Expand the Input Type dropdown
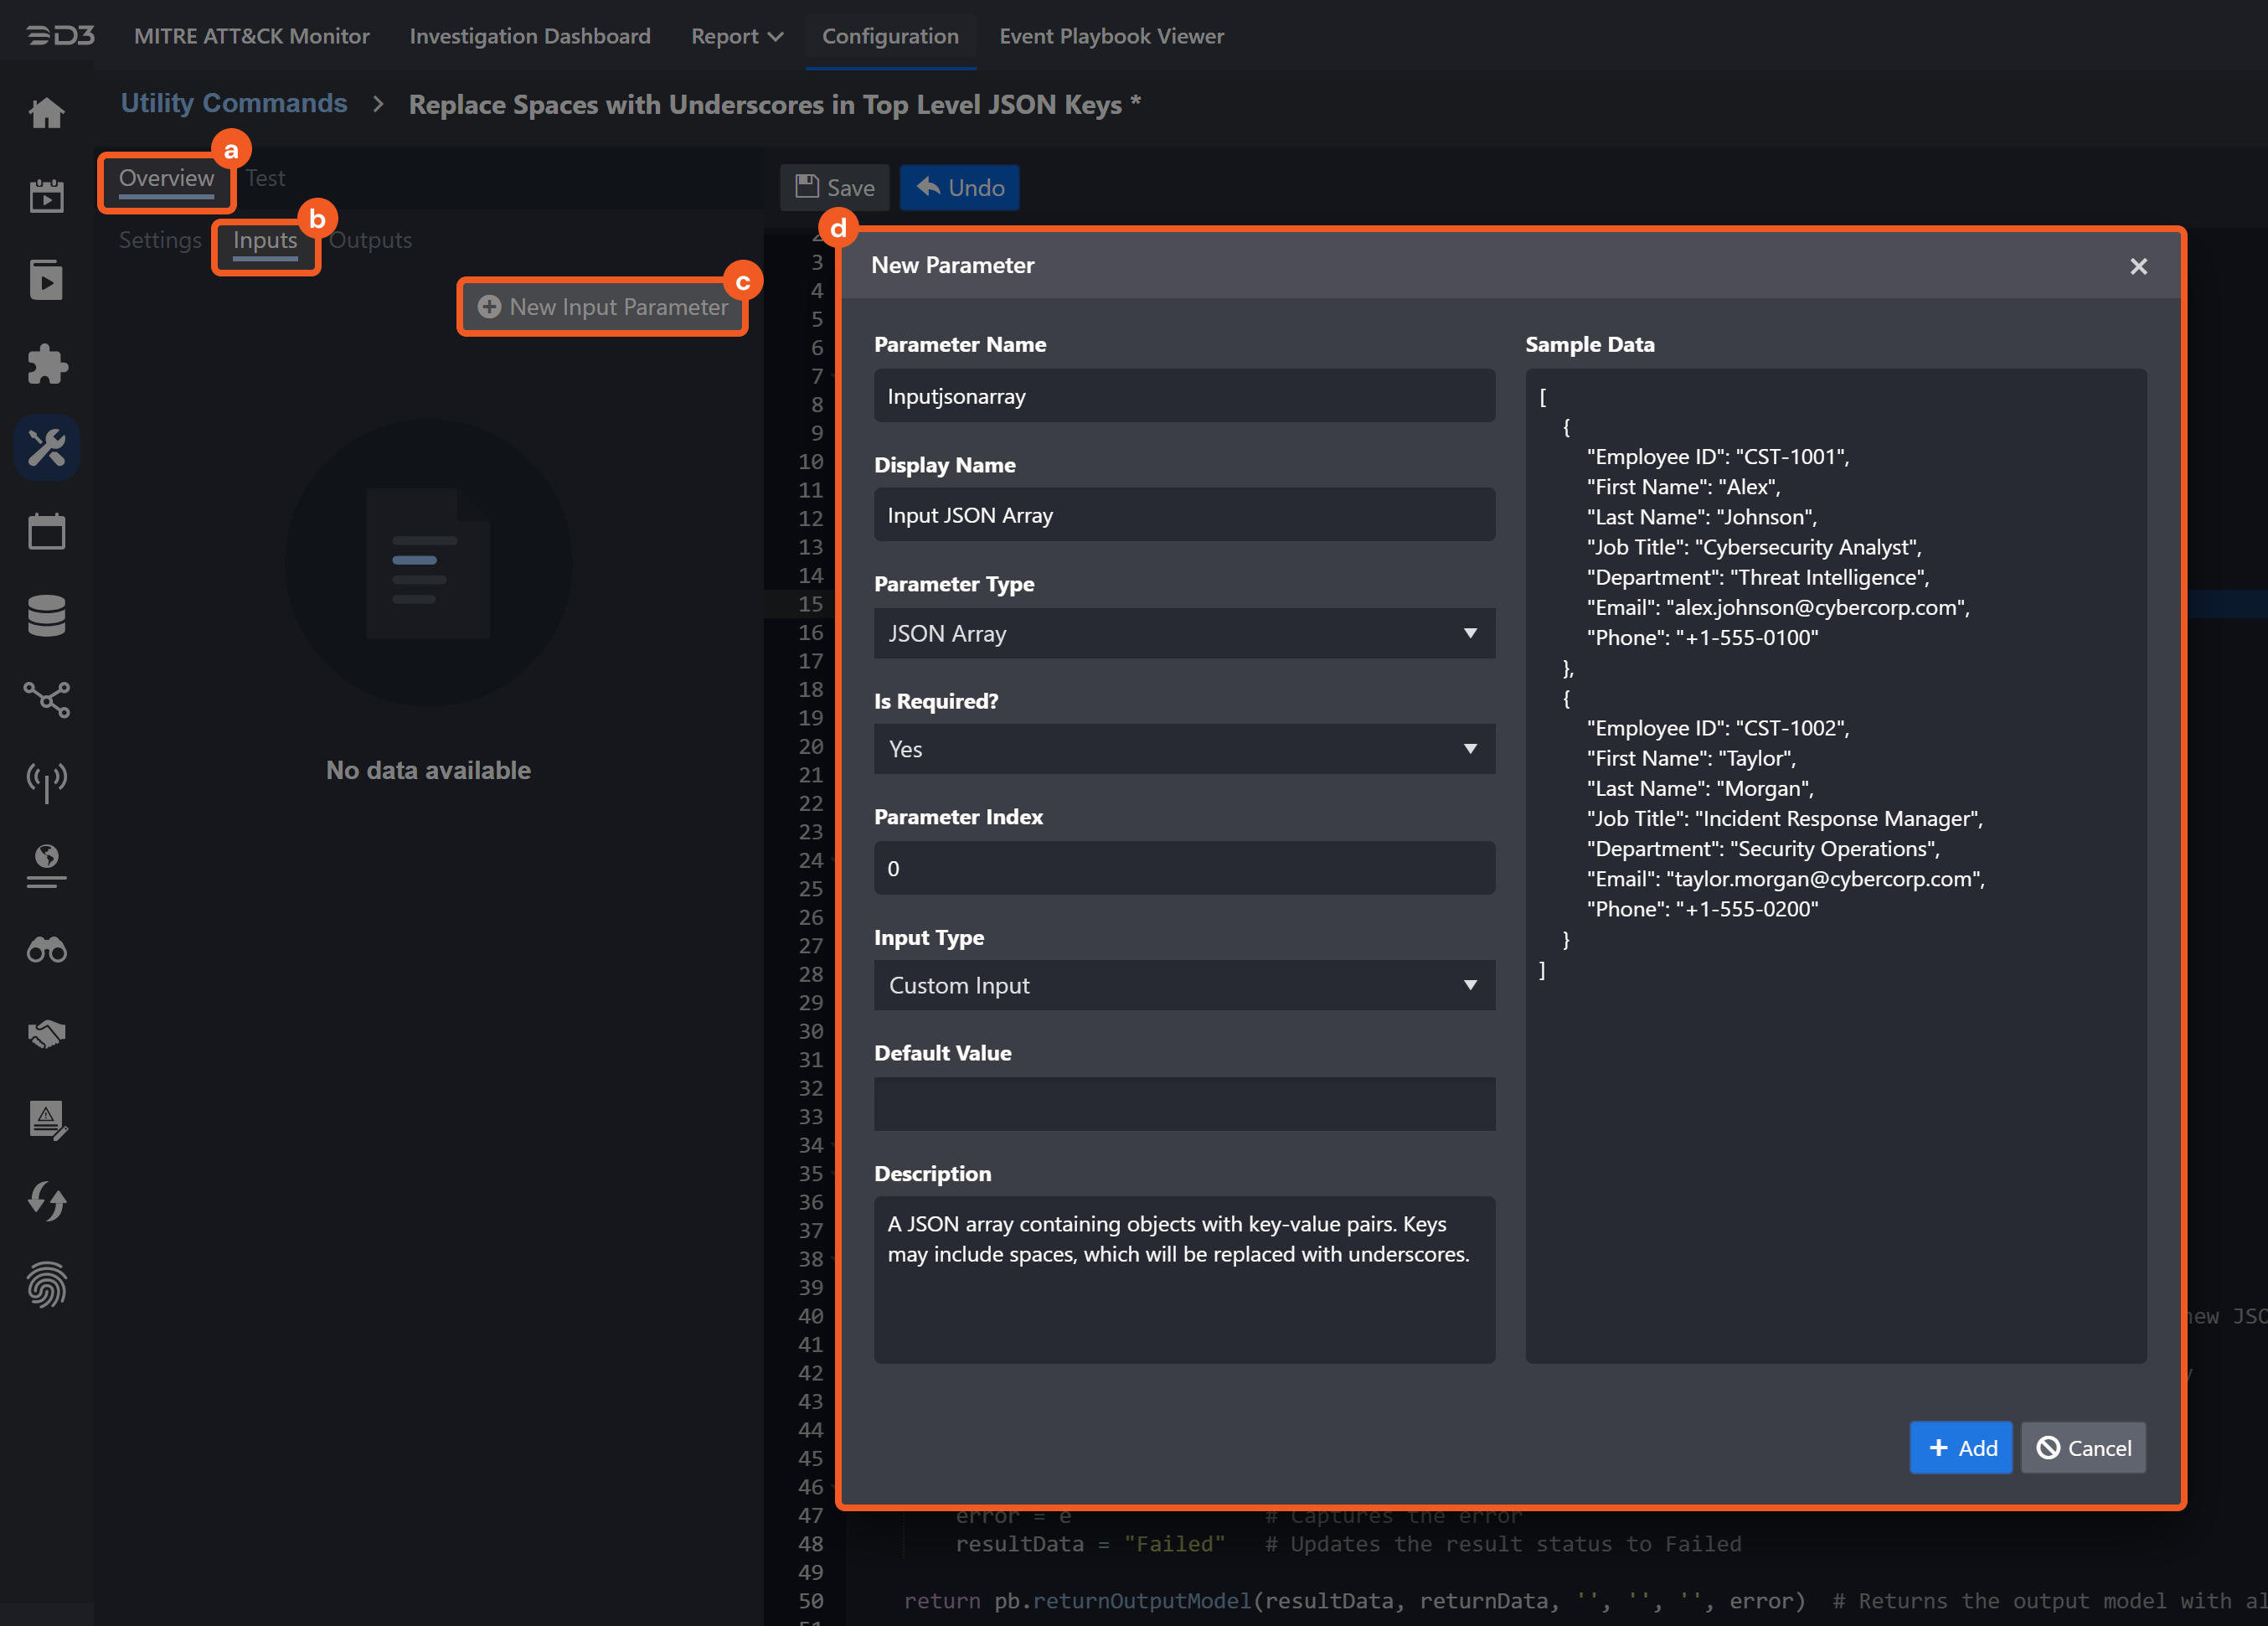Viewport: 2268px width, 1626px height. pos(1183,985)
